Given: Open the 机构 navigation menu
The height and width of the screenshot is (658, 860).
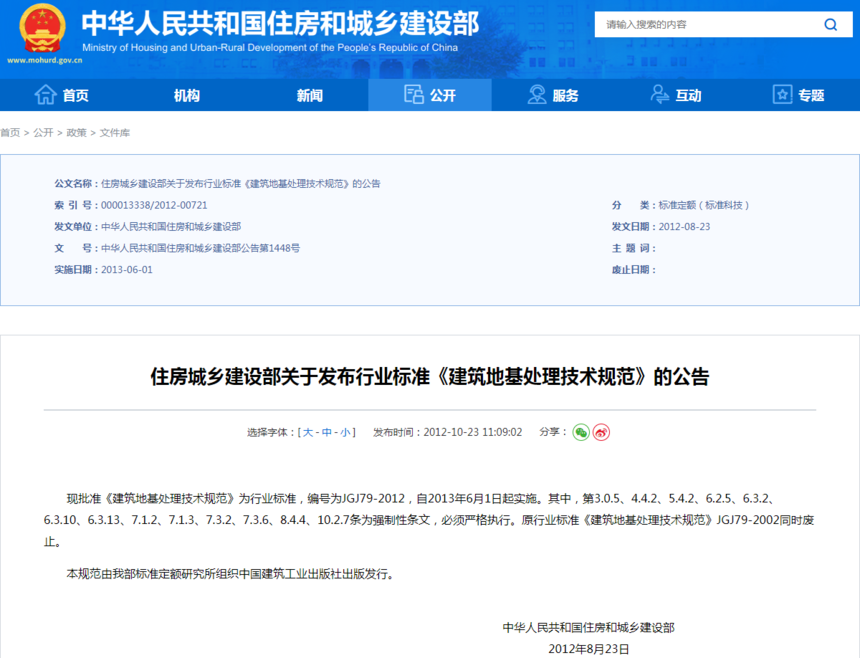Looking at the screenshot, I should pos(186,95).
